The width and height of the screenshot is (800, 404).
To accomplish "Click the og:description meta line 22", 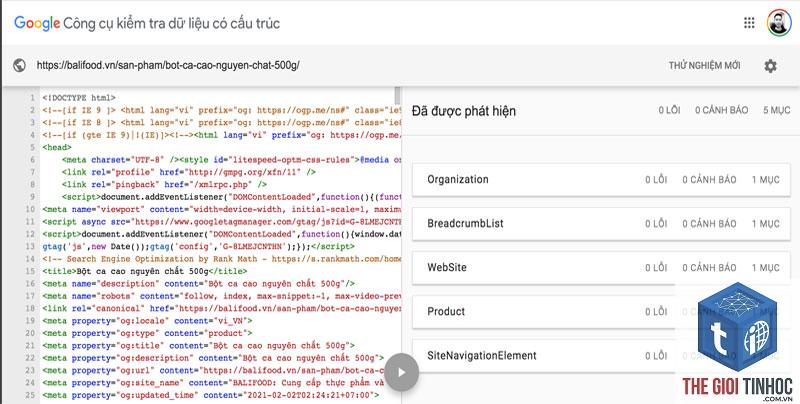I will 213,358.
